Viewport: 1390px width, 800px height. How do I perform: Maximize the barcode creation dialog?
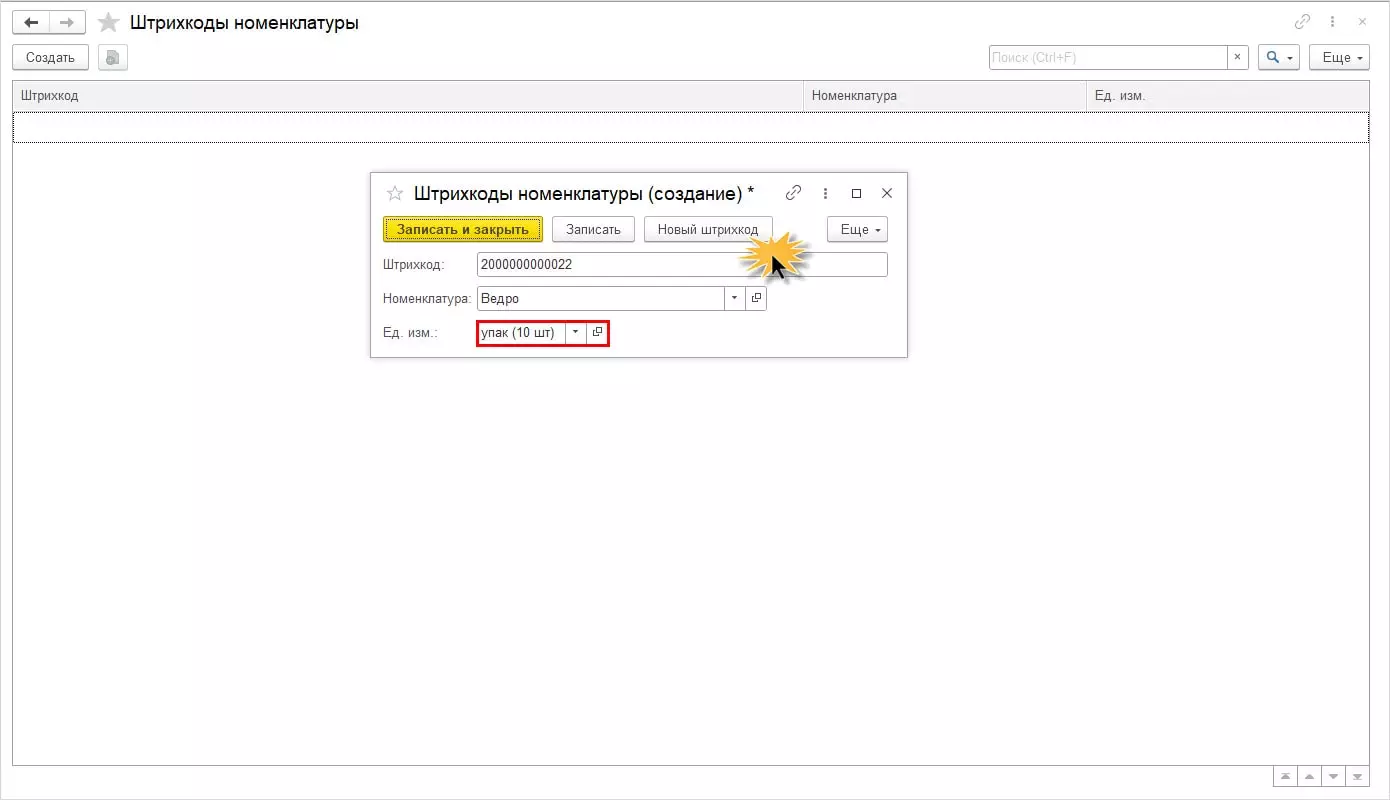coord(856,193)
